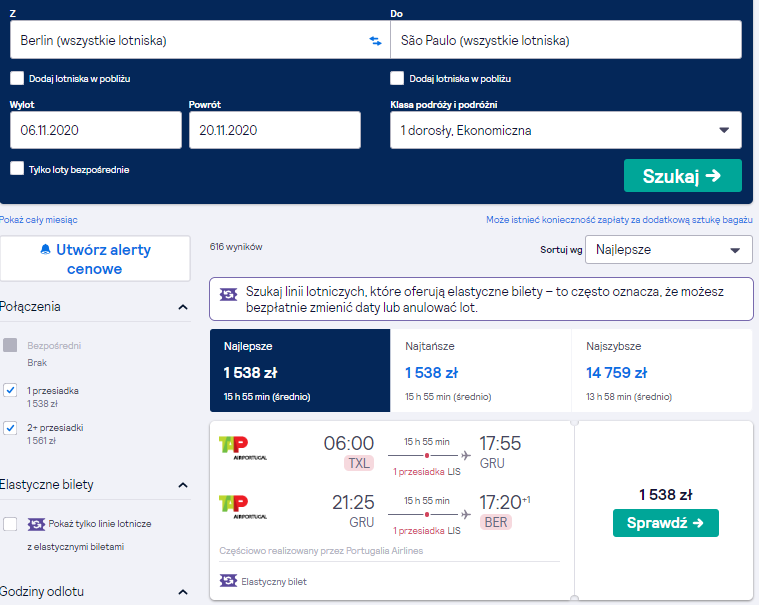Select the Najszybsze results tab

[x=662, y=371]
